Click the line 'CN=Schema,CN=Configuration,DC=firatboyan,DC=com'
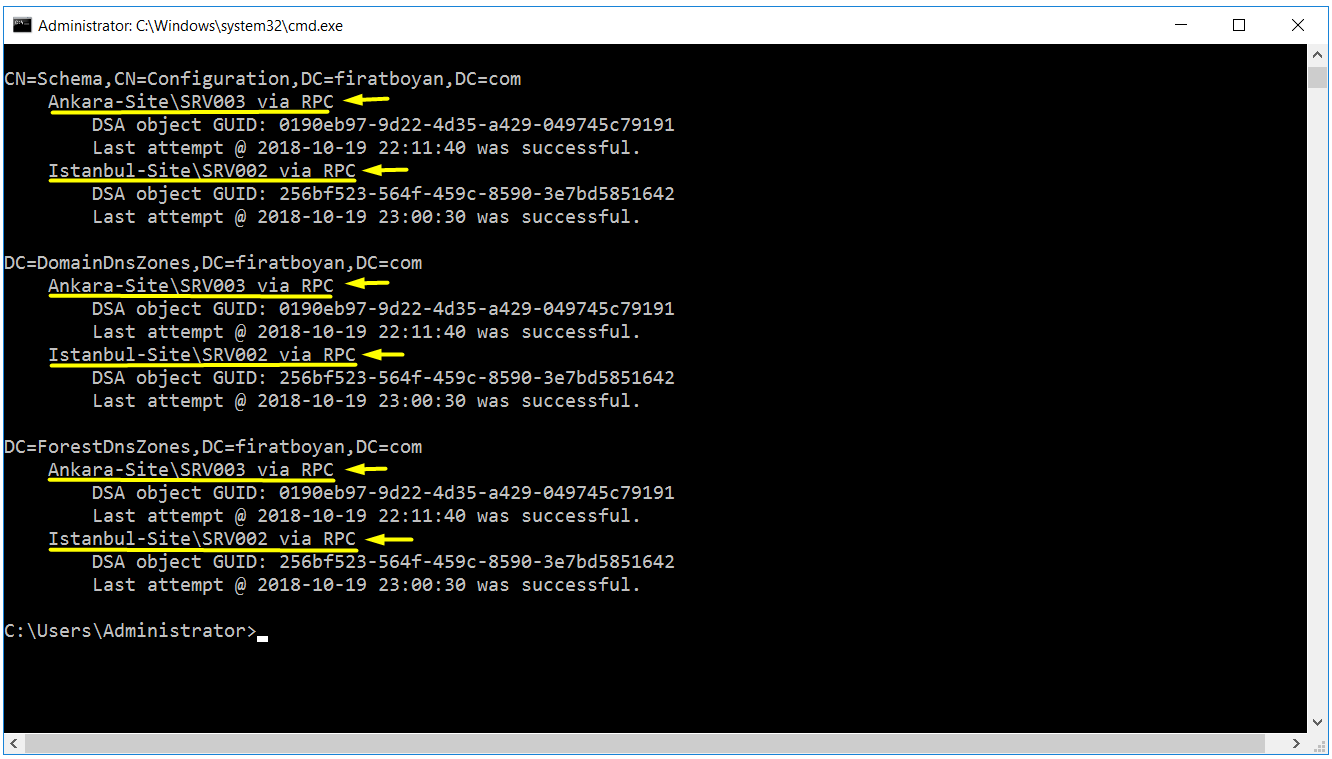The height and width of the screenshot is (759, 1332). (263, 79)
